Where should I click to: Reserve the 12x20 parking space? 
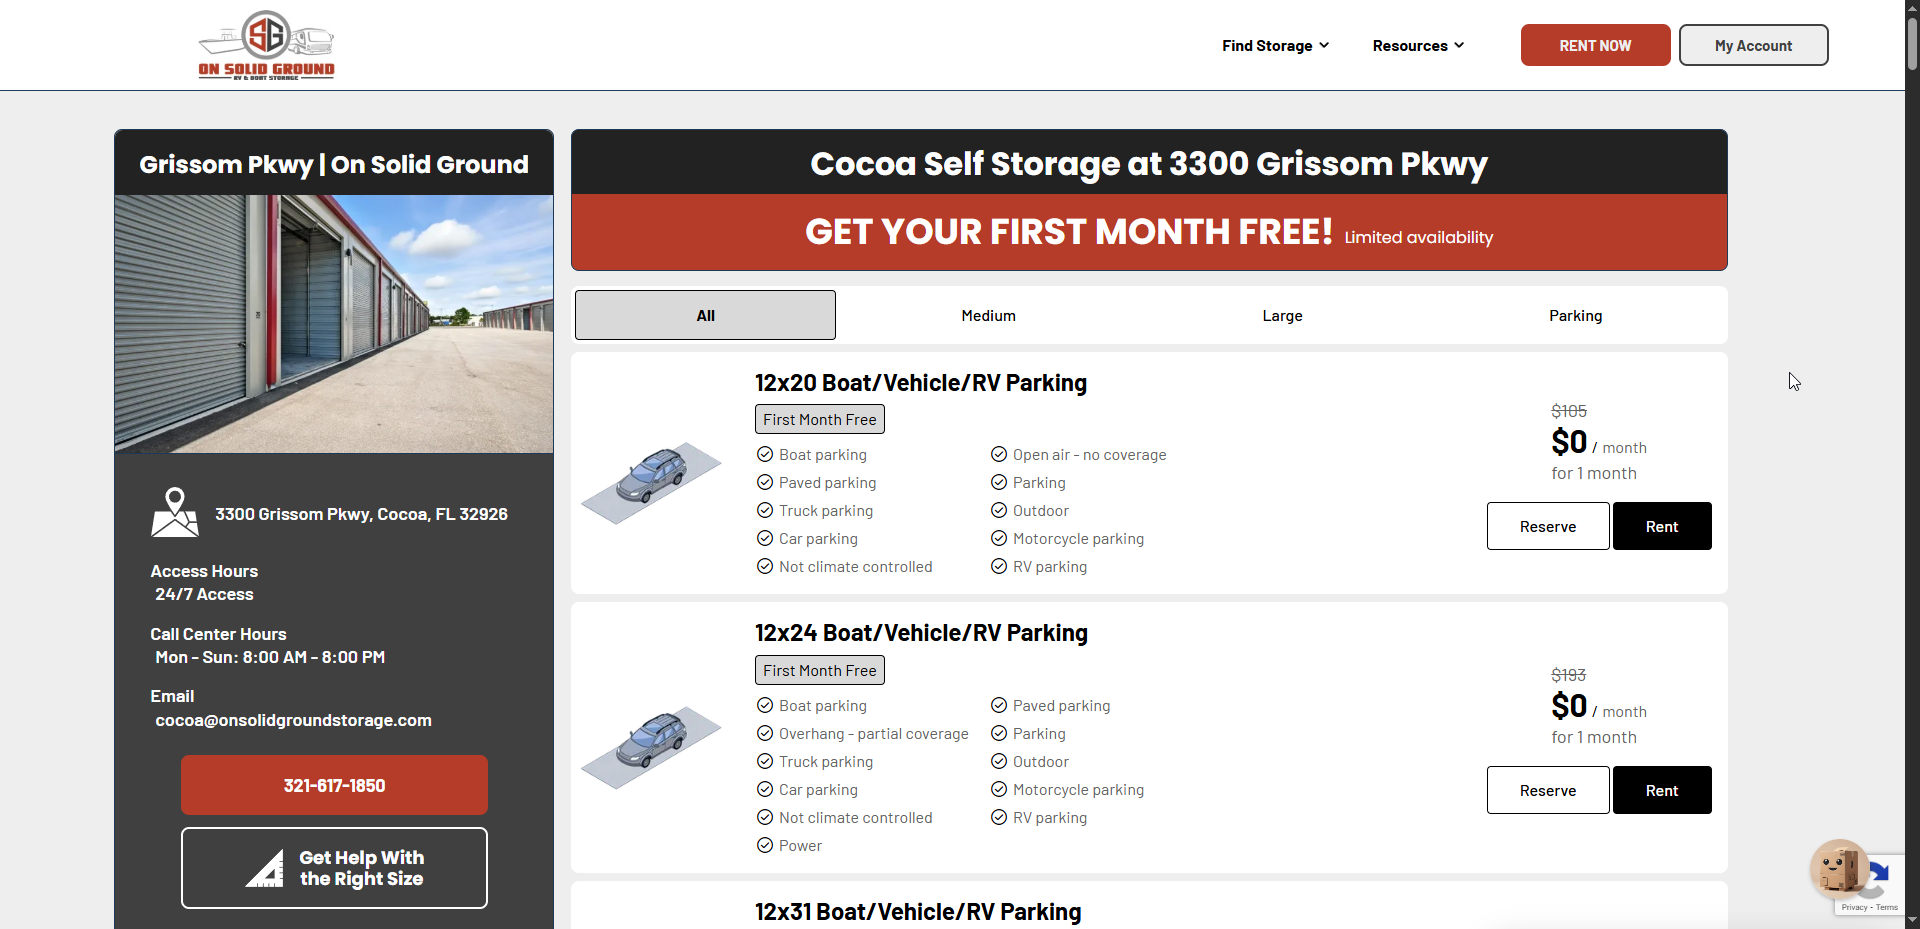tap(1547, 526)
